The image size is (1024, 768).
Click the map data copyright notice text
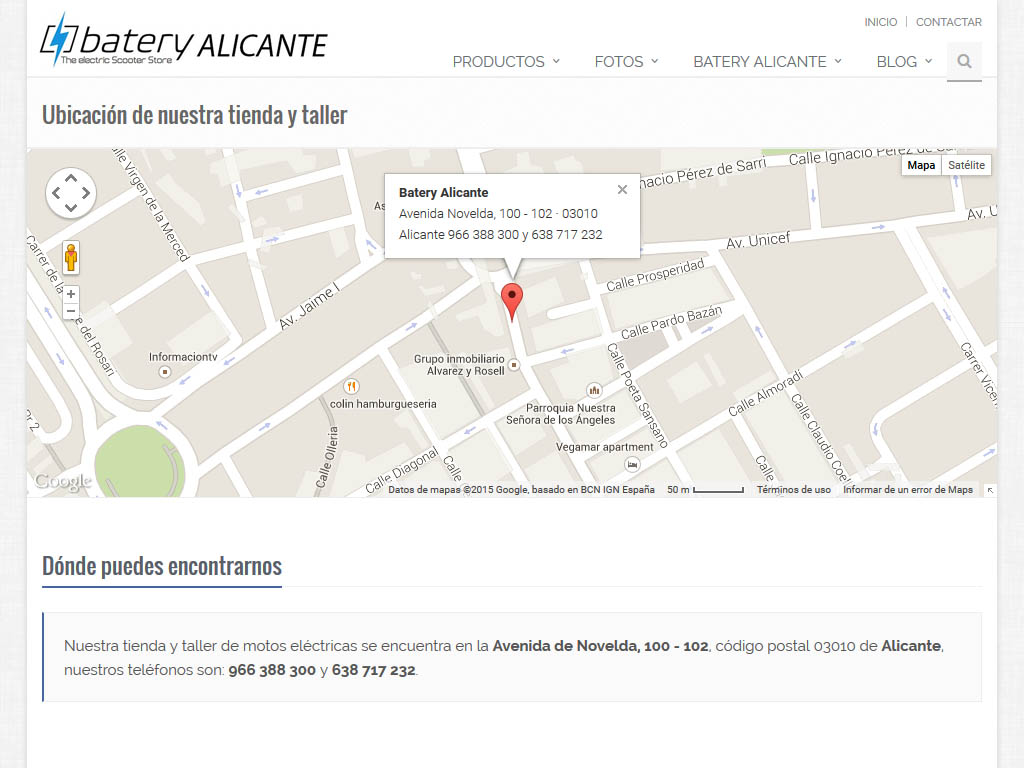pyautogui.click(x=521, y=490)
